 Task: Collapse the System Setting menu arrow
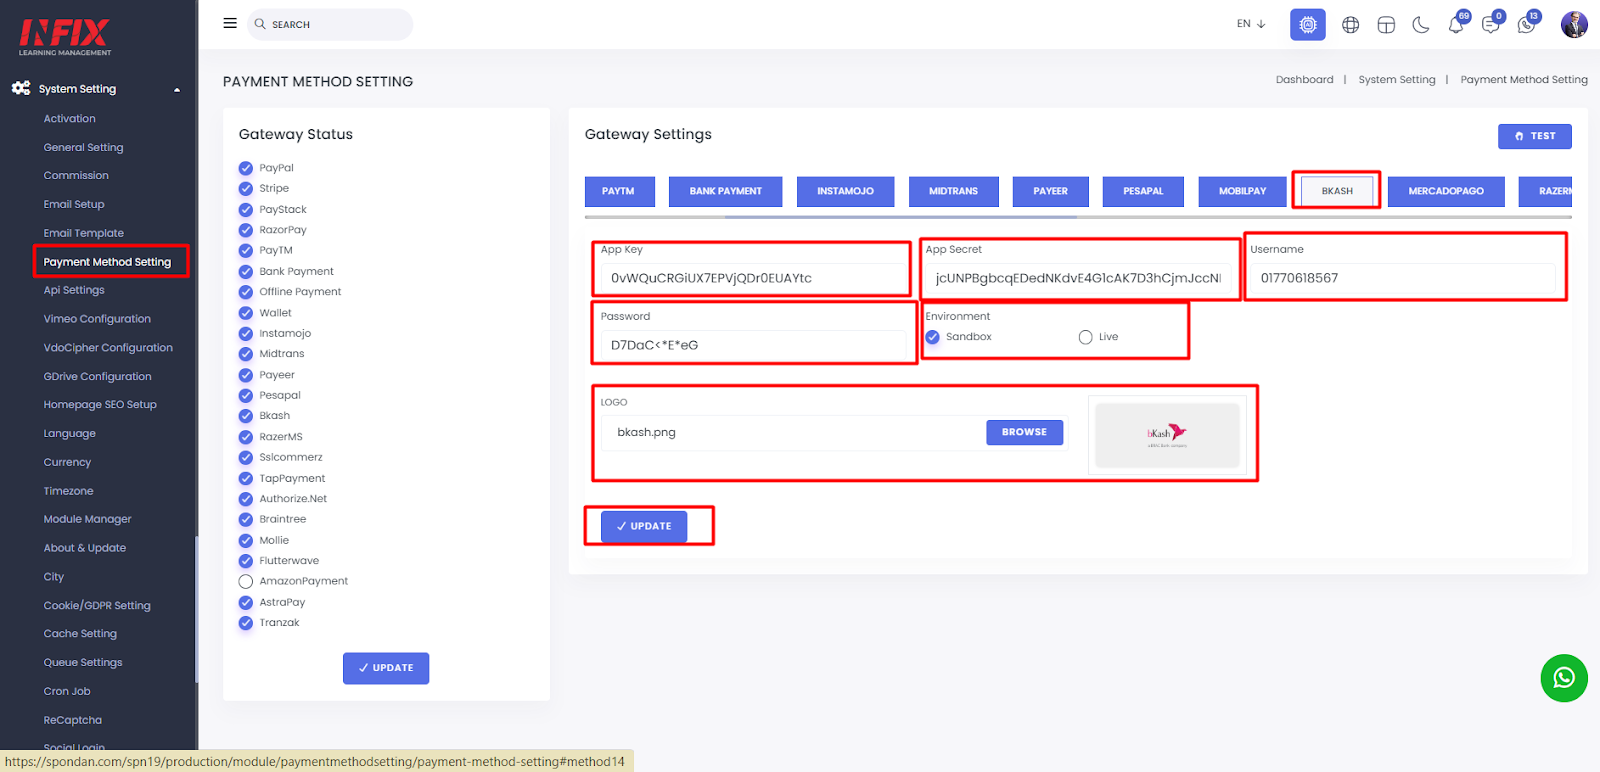[x=177, y=90]
